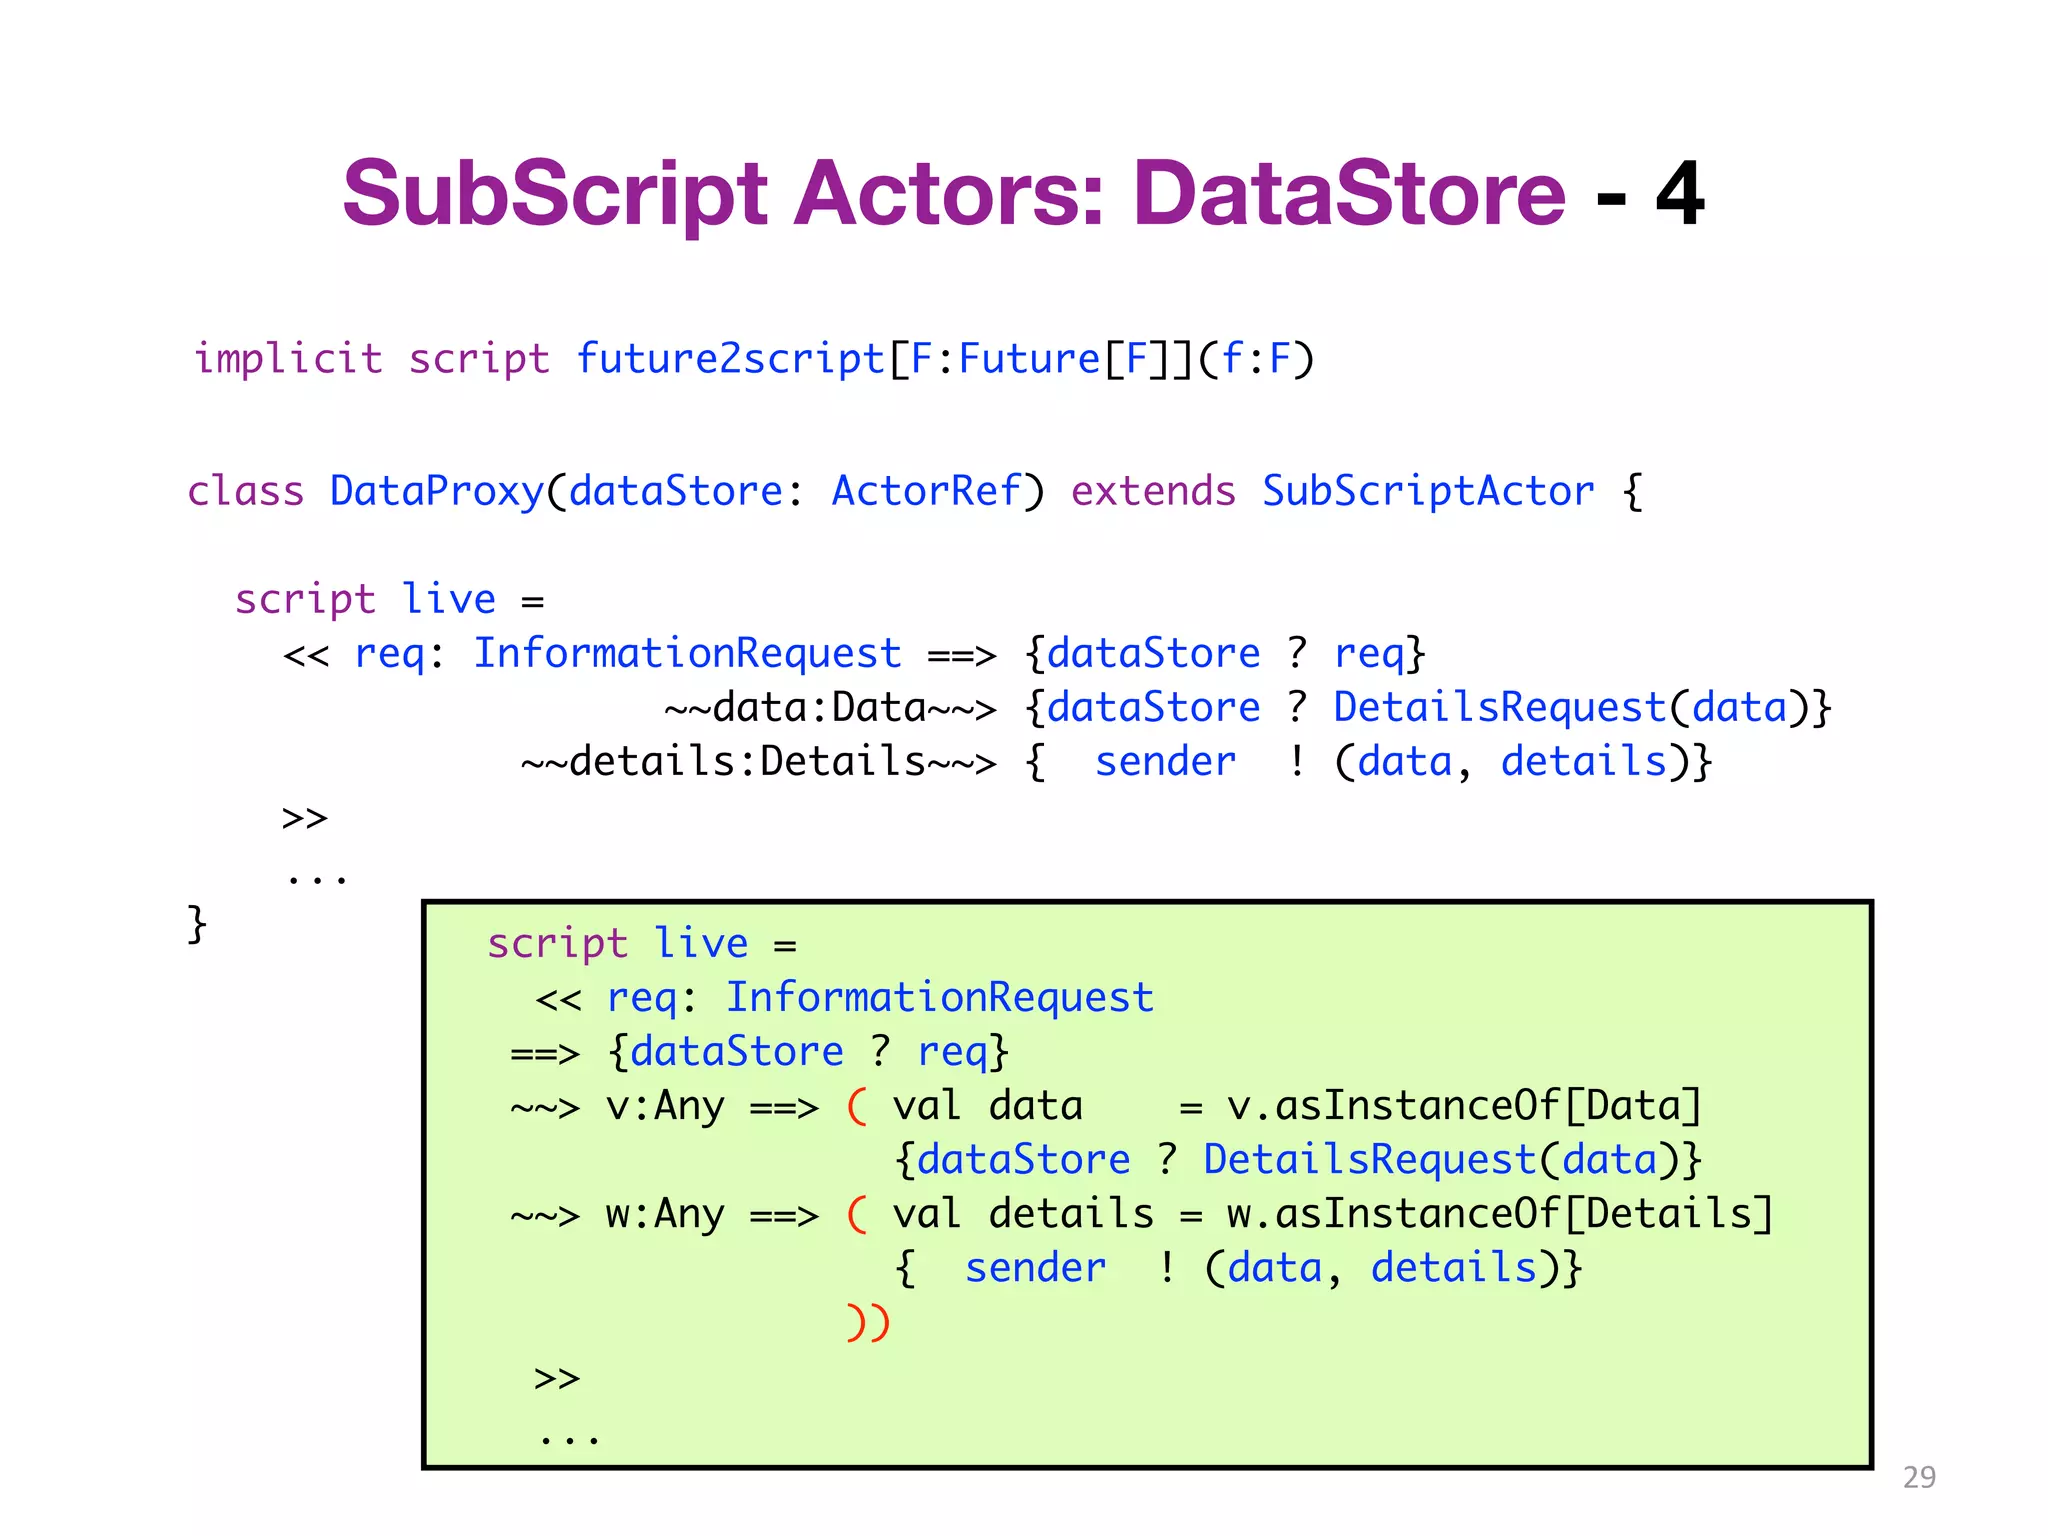
Task: Click the slide page number 29
Action: (x=1918, y=1477)
